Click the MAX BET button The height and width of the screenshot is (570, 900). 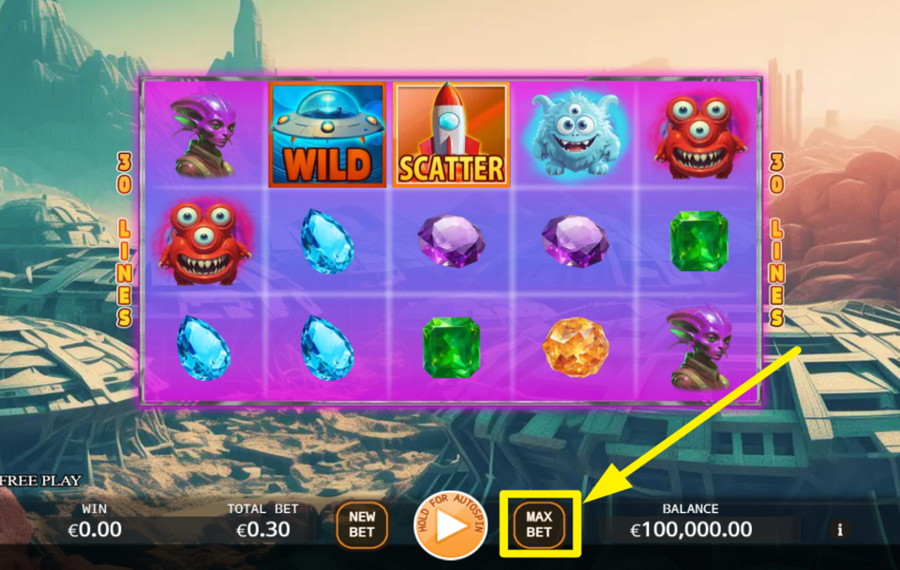[538, 524]
